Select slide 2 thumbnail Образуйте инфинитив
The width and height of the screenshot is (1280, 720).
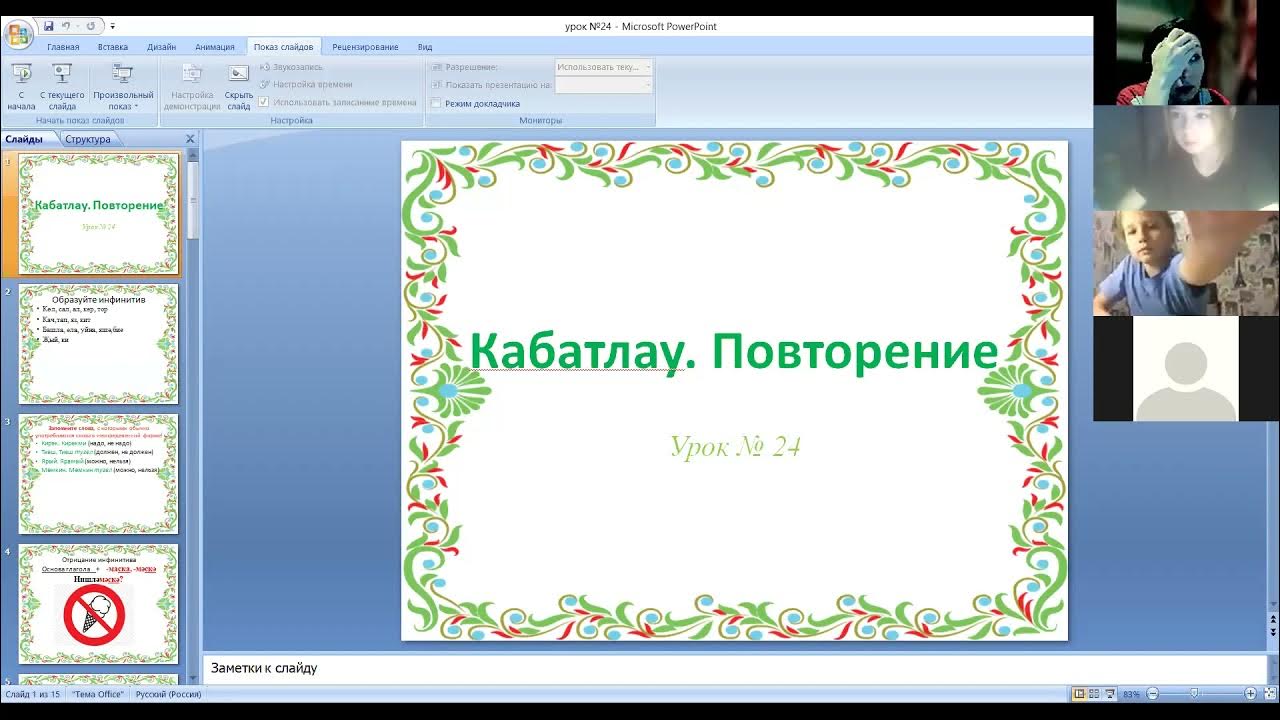click(x=98, y=344)
